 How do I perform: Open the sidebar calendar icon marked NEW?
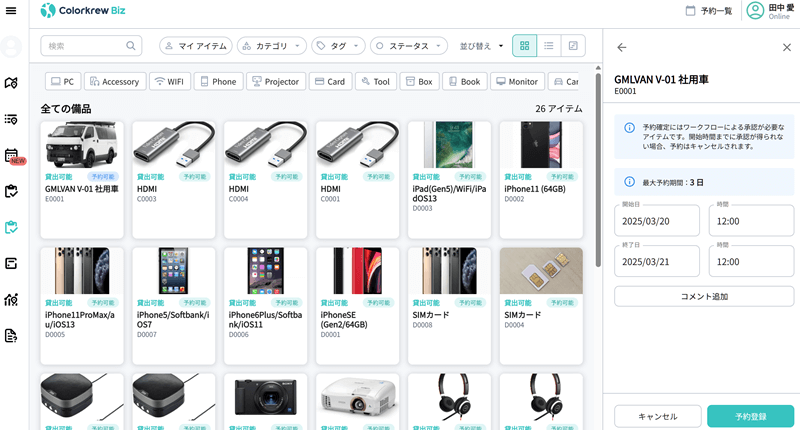click(x=11, y=155)
